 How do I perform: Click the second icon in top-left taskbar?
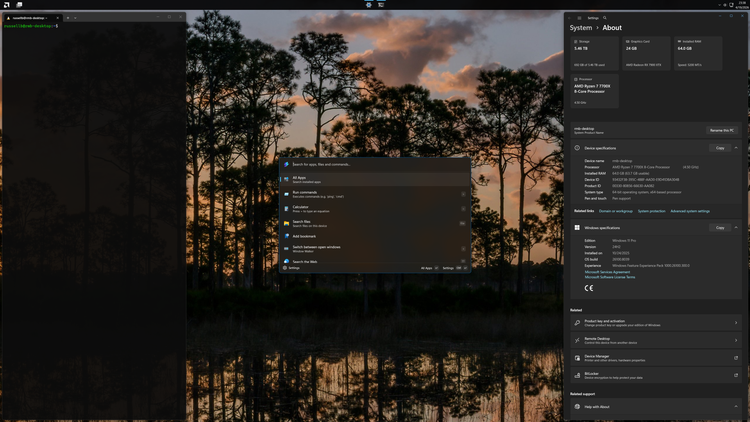click(x=19, y=5)
